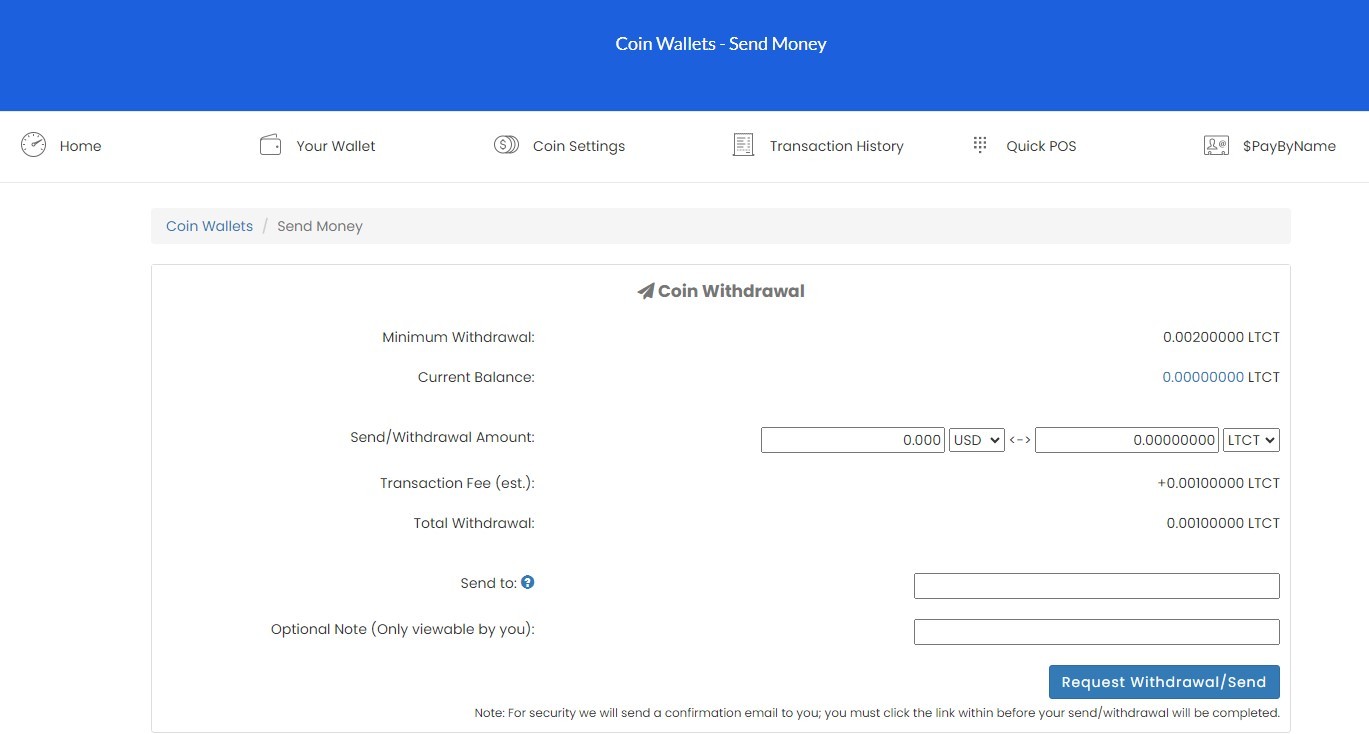Click the $PayByName ID card icon

[1216, 144]
